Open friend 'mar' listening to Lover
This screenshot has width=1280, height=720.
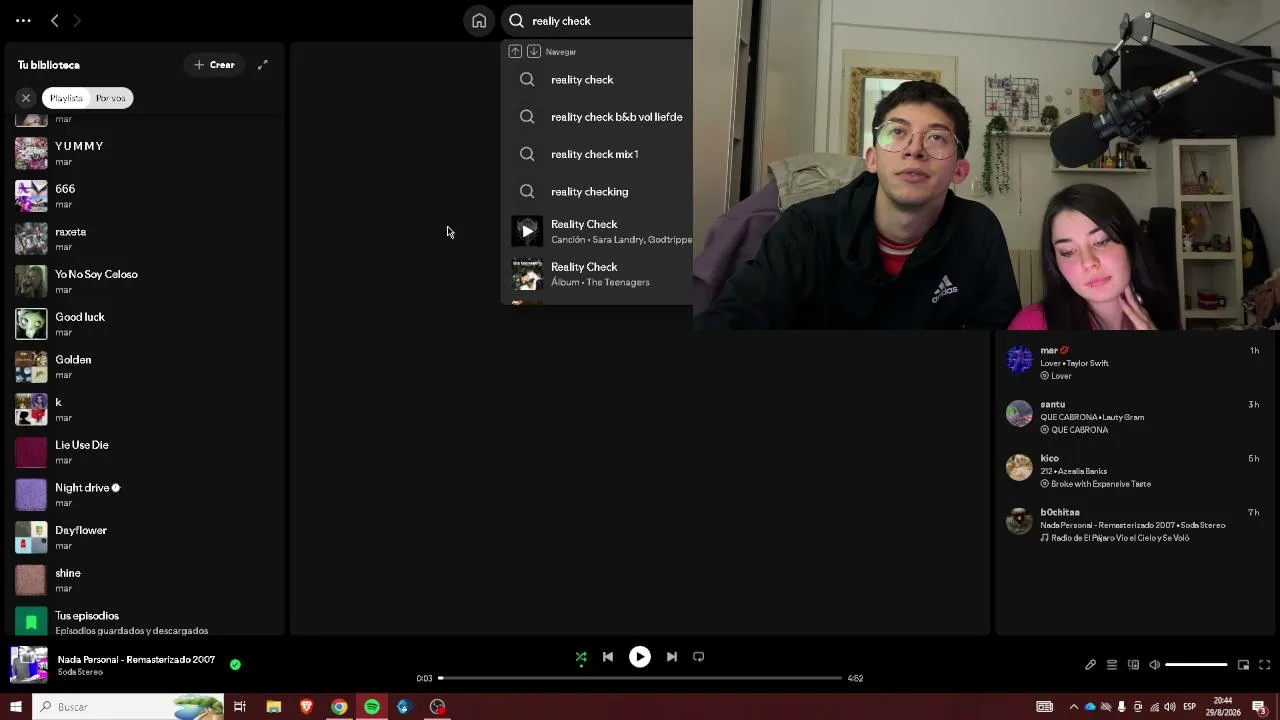point(1133,363)
